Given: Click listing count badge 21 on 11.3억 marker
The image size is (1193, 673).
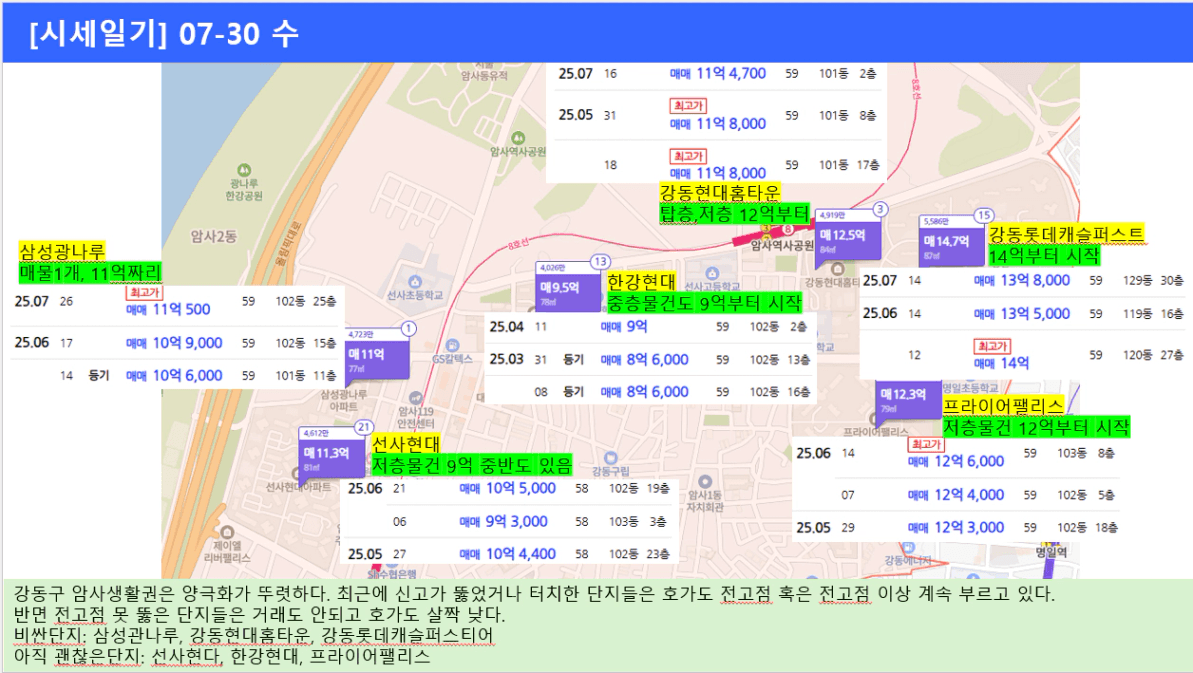Looking at the screenshot, I should (x=364, y=427).
